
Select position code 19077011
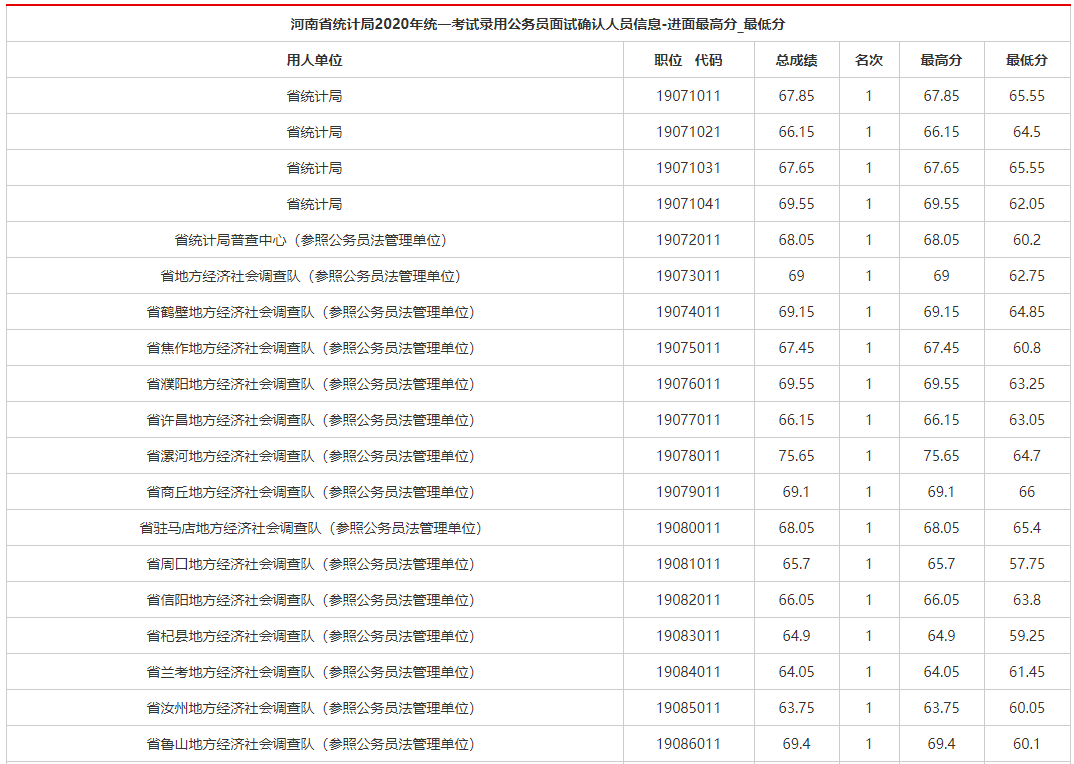click(x=688, y=420)
